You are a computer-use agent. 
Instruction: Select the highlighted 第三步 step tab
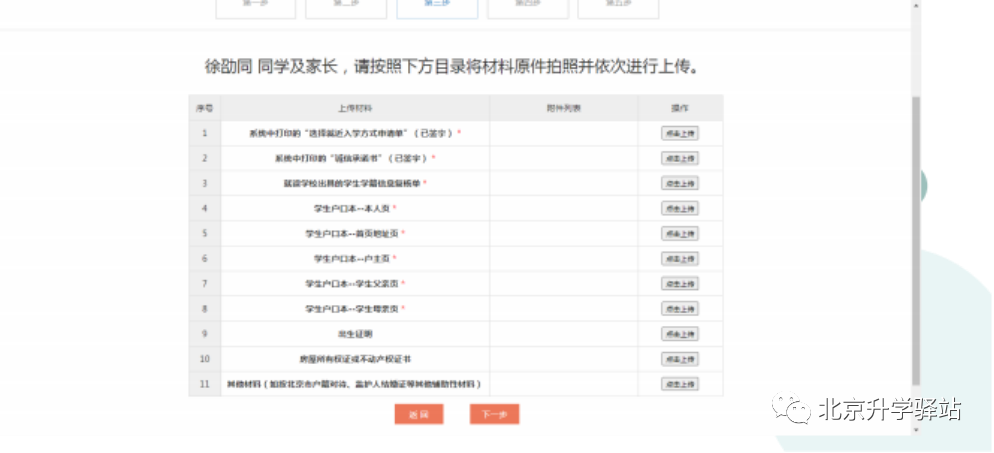pyautogui.click(x=437, y=8)
